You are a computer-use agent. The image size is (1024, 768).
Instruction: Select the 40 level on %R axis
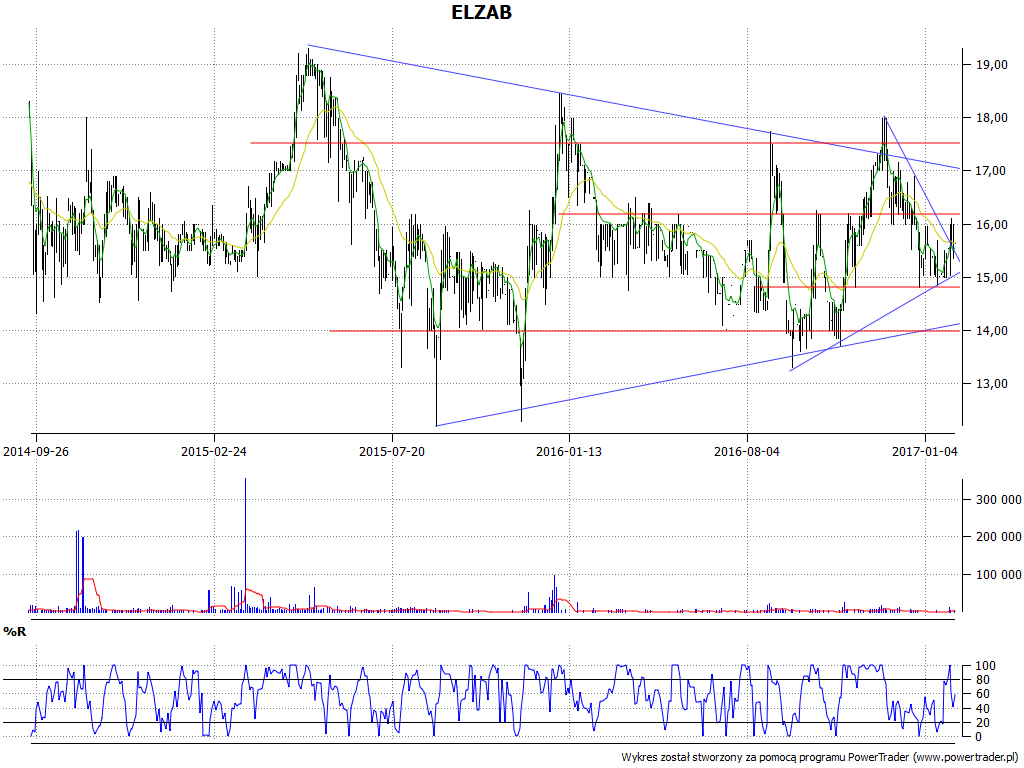point(985,709)
